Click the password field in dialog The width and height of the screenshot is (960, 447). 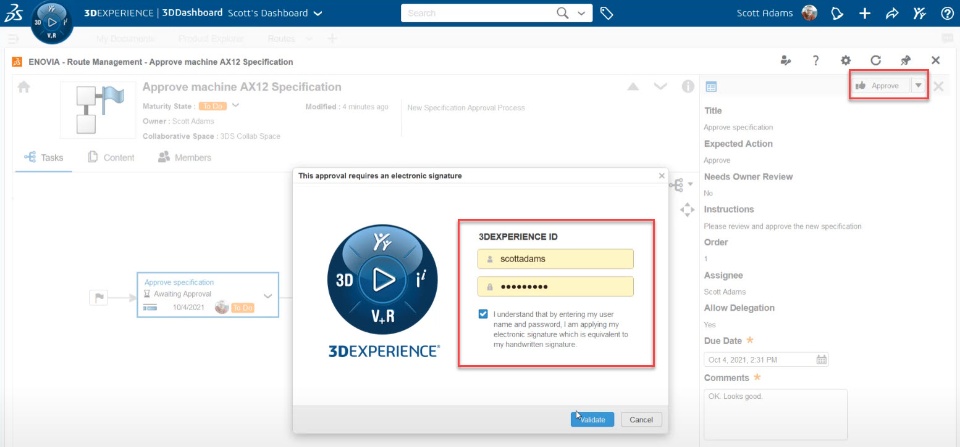point(555,287)
